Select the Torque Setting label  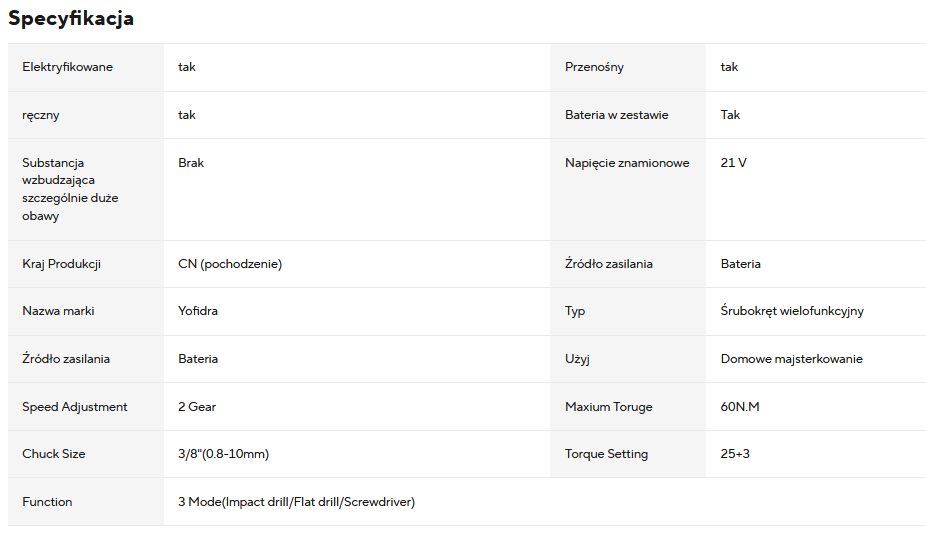[607, 454]
